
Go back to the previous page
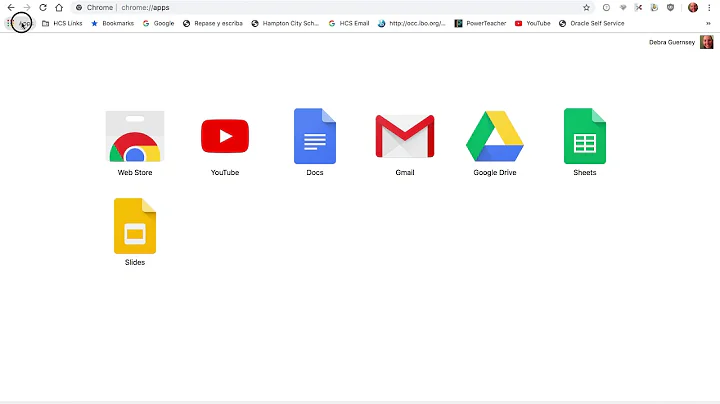11,7
